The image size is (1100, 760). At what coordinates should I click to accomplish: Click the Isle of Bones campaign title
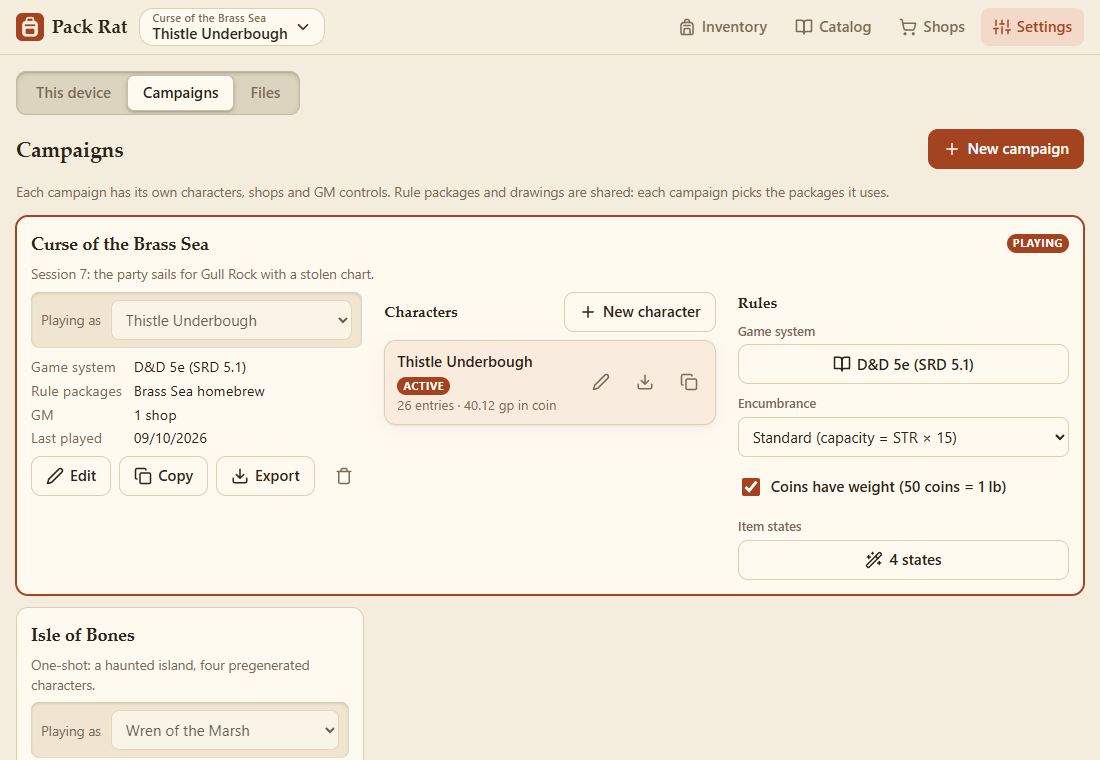pos(83,635)
